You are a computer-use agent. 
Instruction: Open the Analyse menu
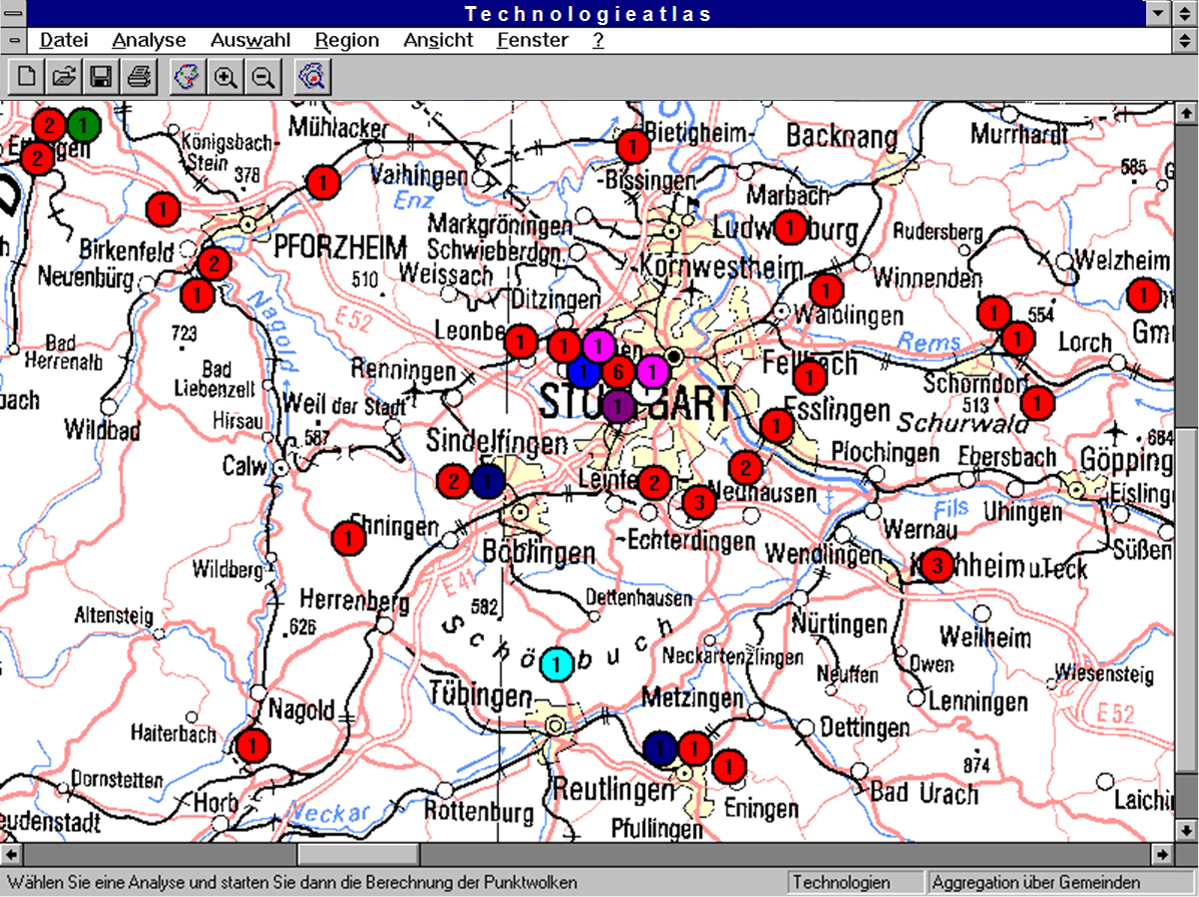(x=149, y=41)
